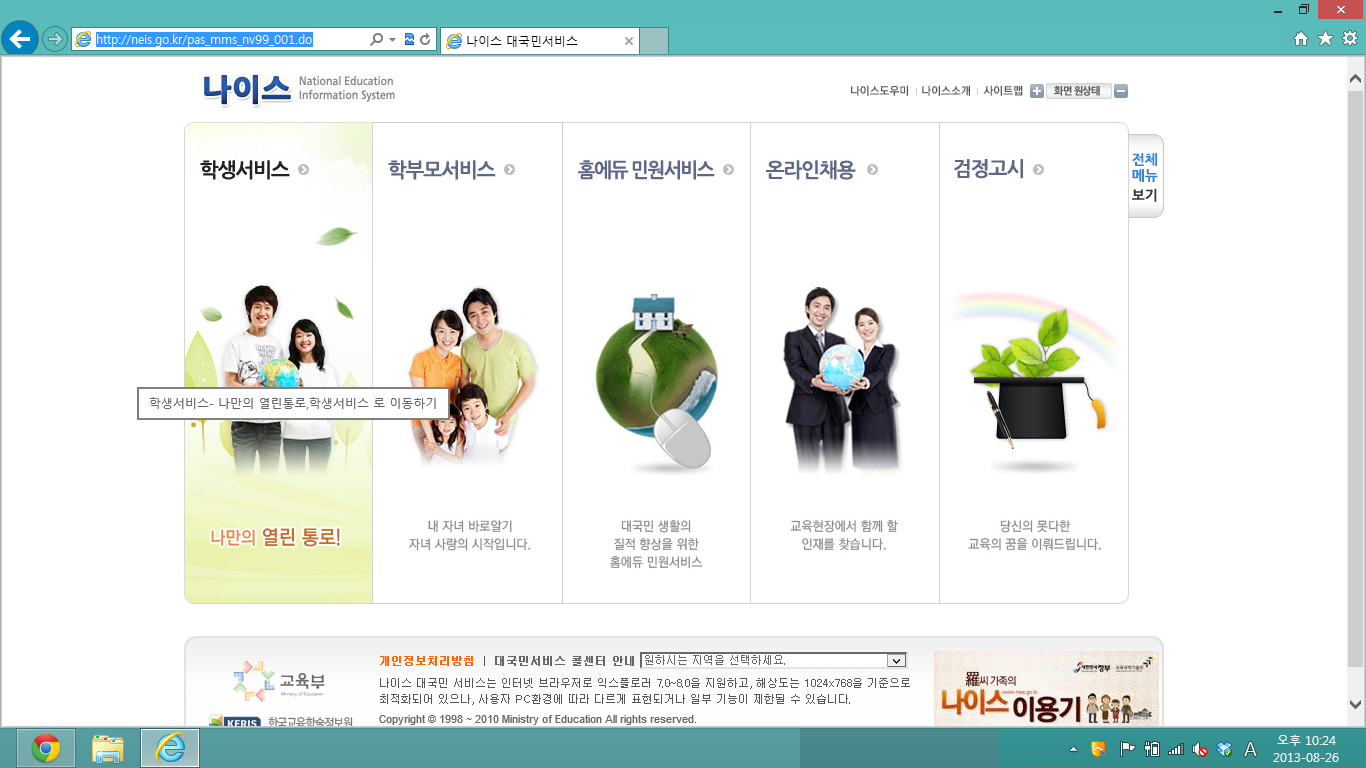Click 대국민서비스 콜센터 안내 label
The image size is (1366, 768).
(565, 661)
